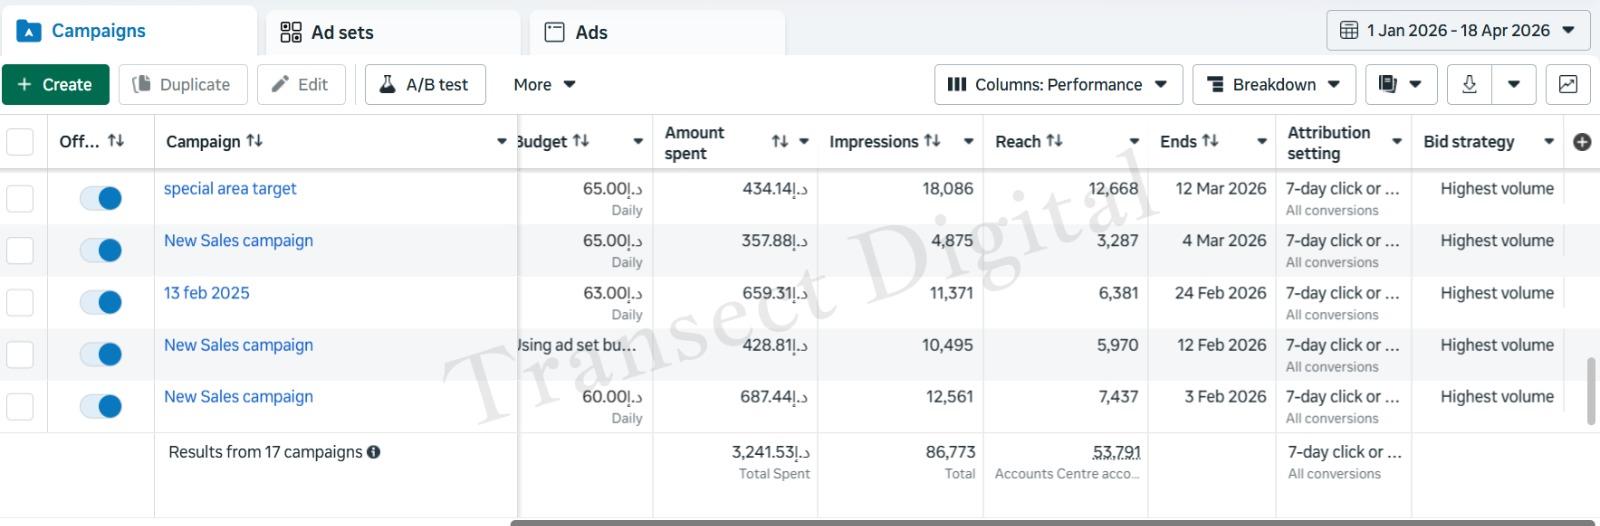
Task: Toggle the New Sales campaign with 687.44 spent
Action: coord(101,406)
